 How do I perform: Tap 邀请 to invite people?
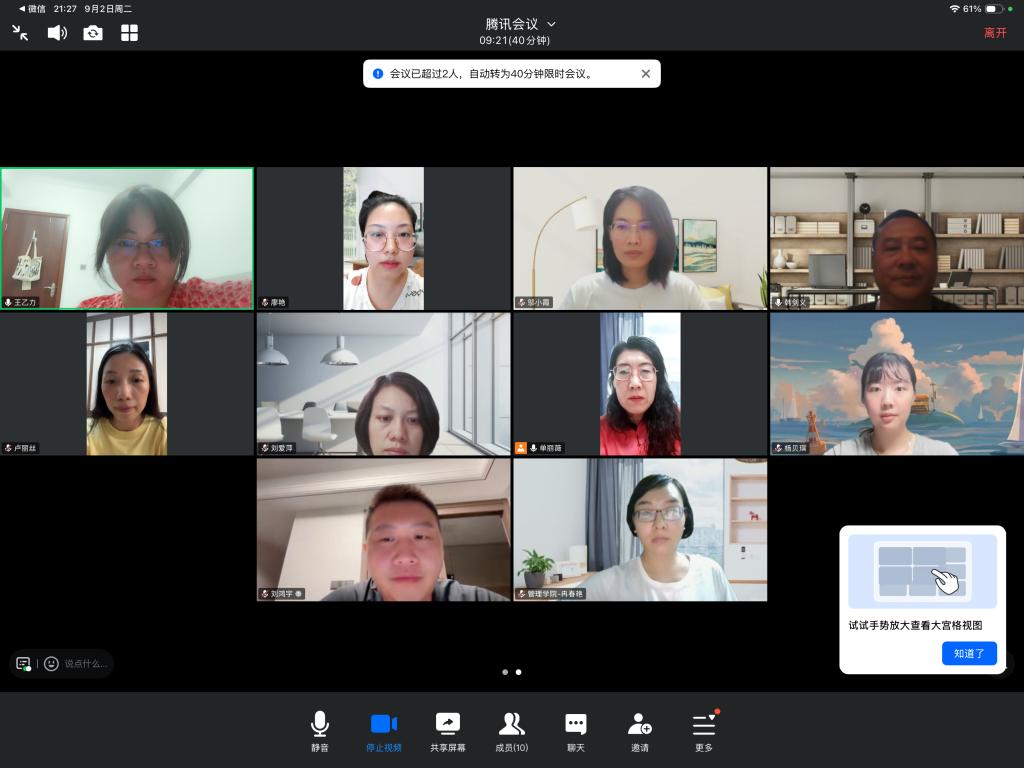(x=640, y=731)
